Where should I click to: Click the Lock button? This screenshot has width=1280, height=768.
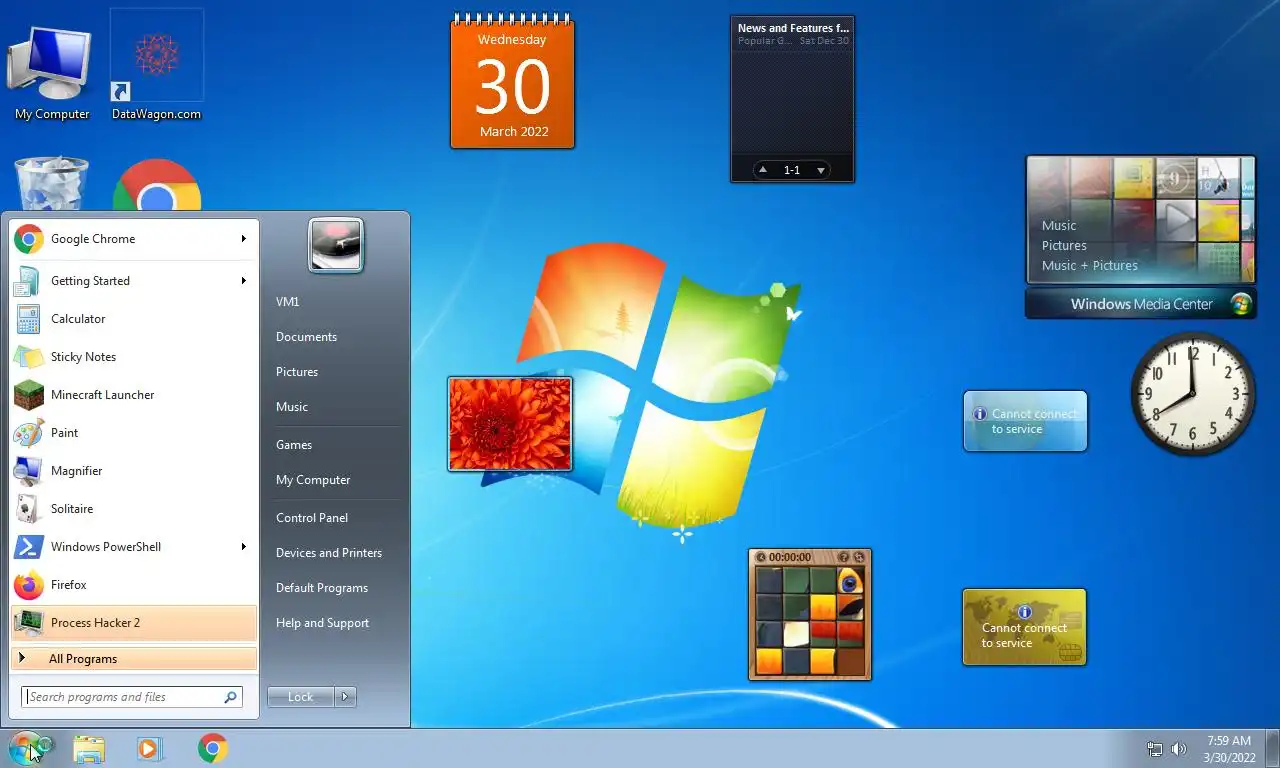[301, 697]
